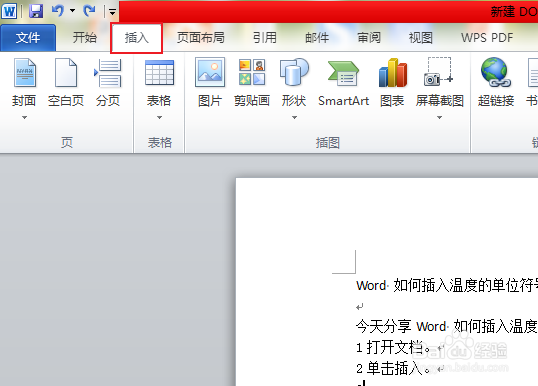Expand the 封面 dropdown arrow

pyautogui.click(x=24, y=118)
